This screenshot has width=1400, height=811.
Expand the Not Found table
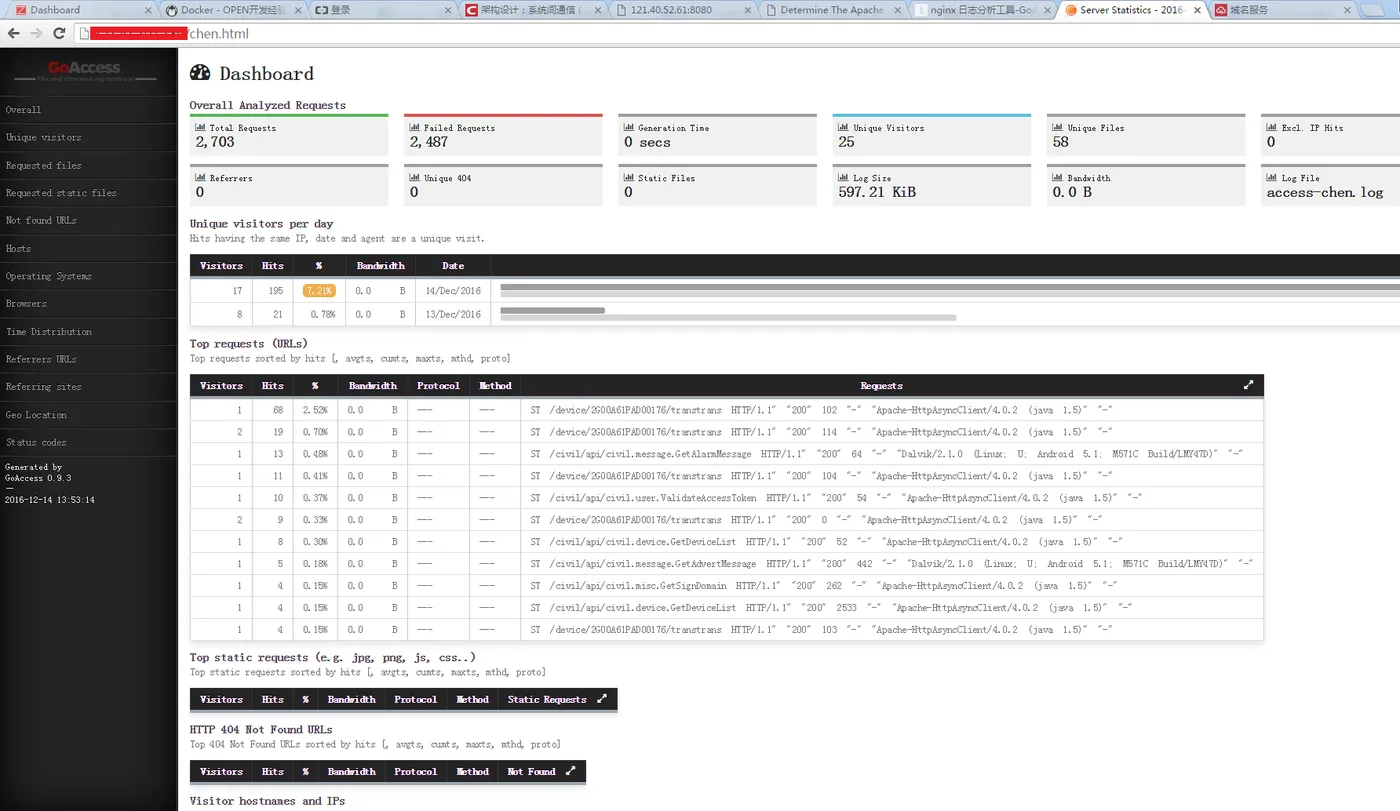point(570,771)
